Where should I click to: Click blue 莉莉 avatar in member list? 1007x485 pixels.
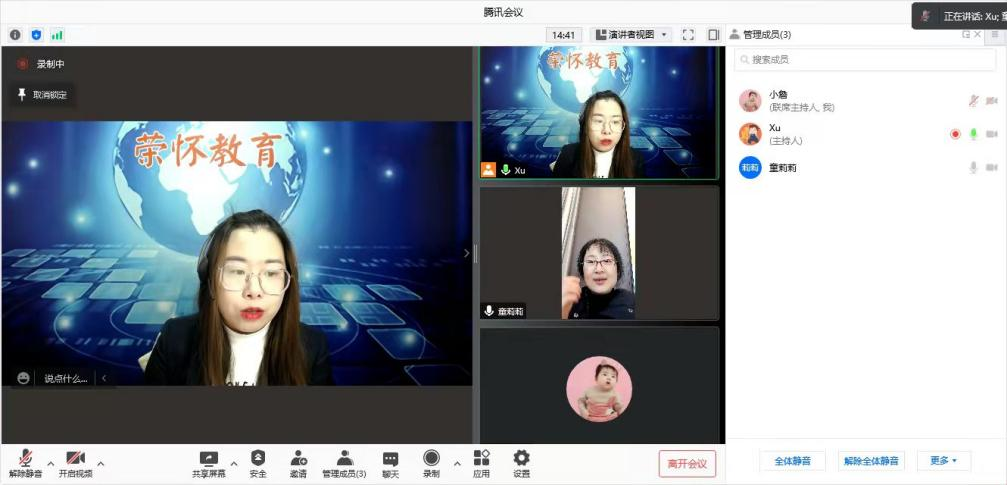tap(750, 168)
